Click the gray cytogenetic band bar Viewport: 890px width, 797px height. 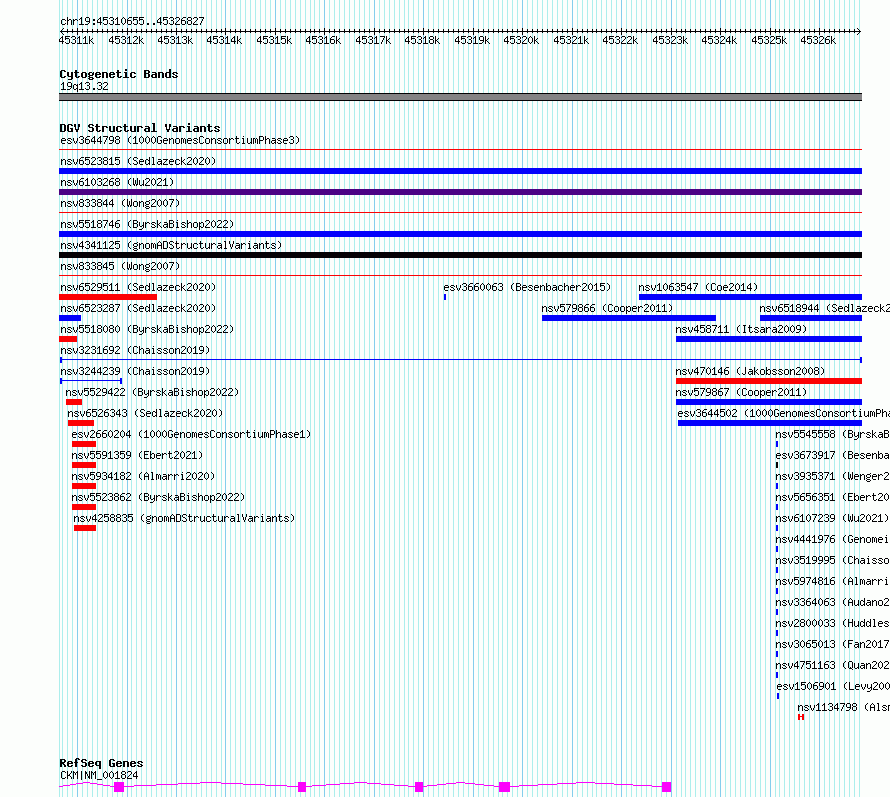pos(460,97)
